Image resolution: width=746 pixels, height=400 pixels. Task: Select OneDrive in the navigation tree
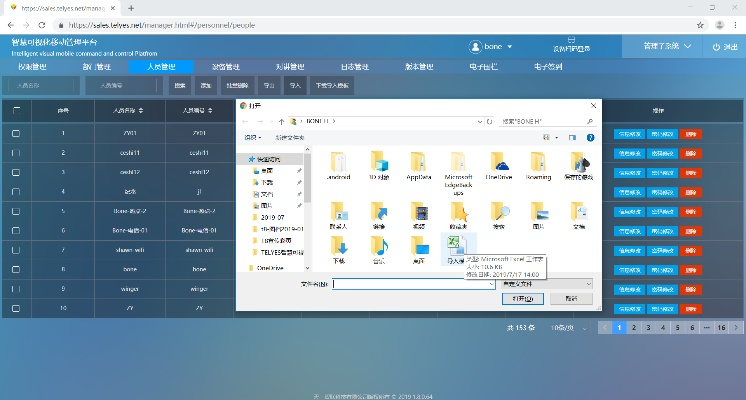pyautogui.click(x=271, y=268)
